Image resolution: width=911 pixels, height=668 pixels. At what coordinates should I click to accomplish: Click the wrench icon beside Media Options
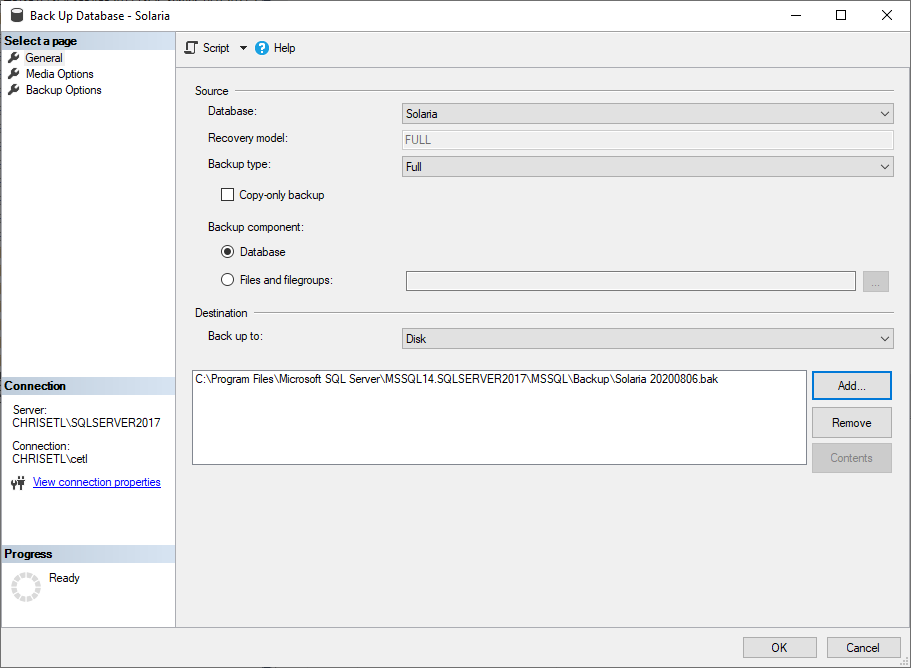pyautogui.click(x=14, y=74)
